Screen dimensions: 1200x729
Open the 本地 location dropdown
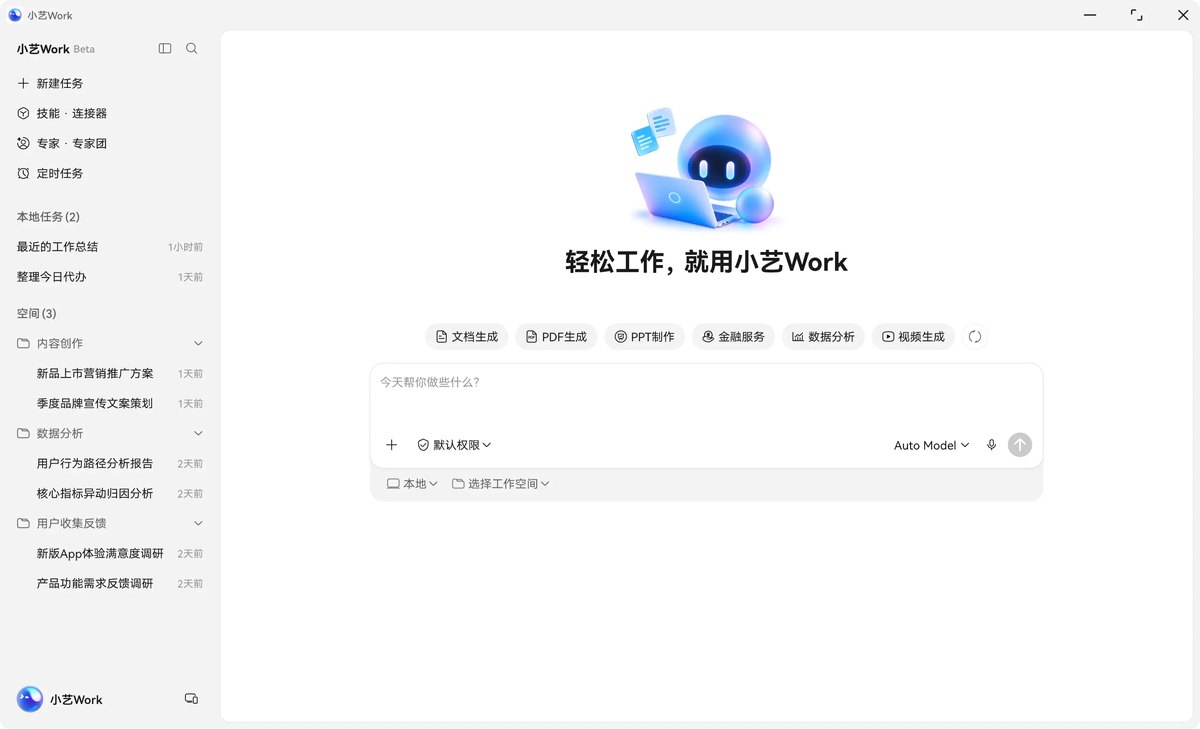tap(412, 484)
